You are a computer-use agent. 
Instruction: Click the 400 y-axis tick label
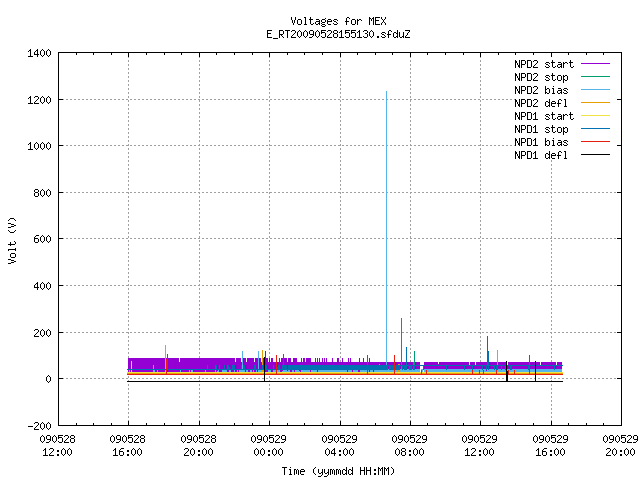pos(42,286)
